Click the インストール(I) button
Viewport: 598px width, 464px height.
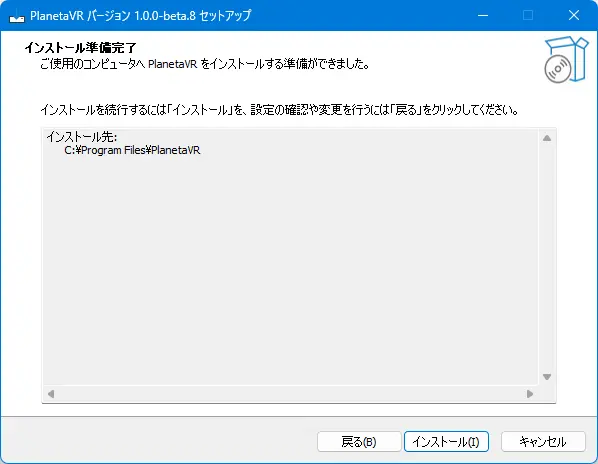pyautogui.click(x=446, y=442)
